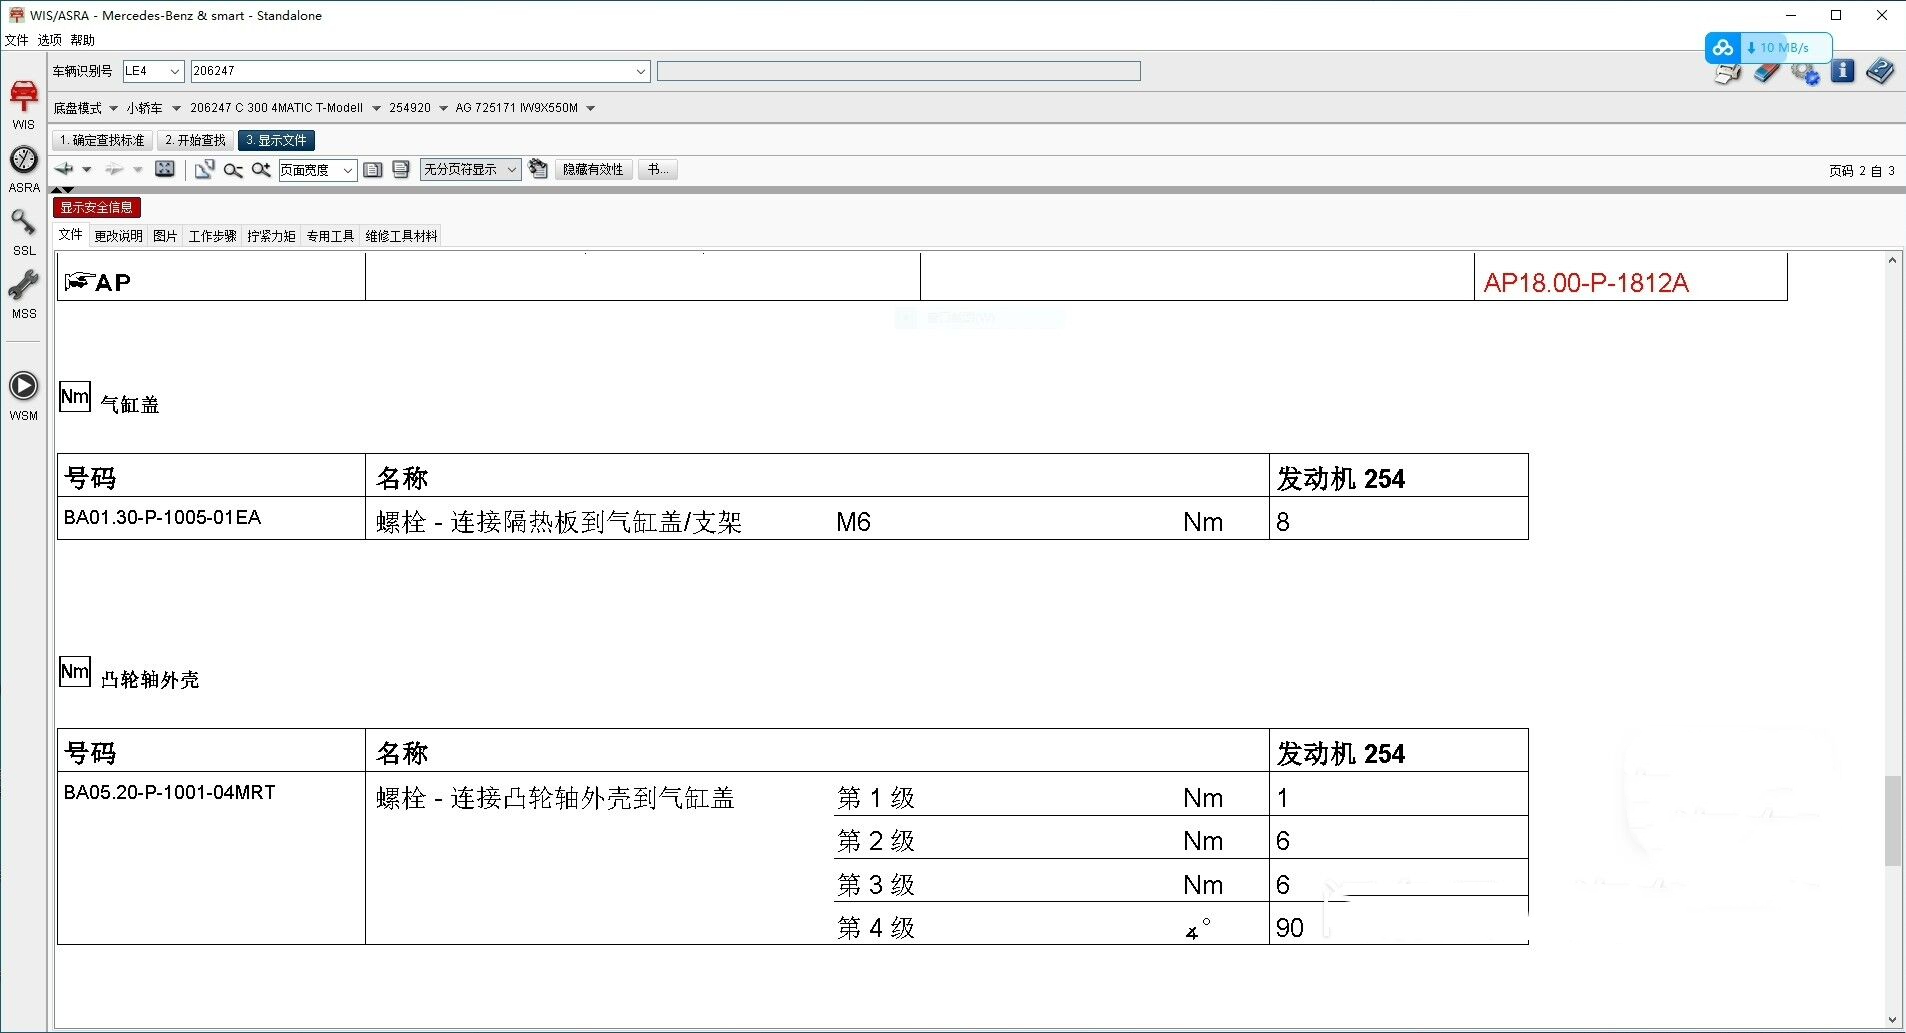Click the document vertical scrollbar thumb
The width and height of the screenshot is (1906, 1033).
(x=1892, y=820)
